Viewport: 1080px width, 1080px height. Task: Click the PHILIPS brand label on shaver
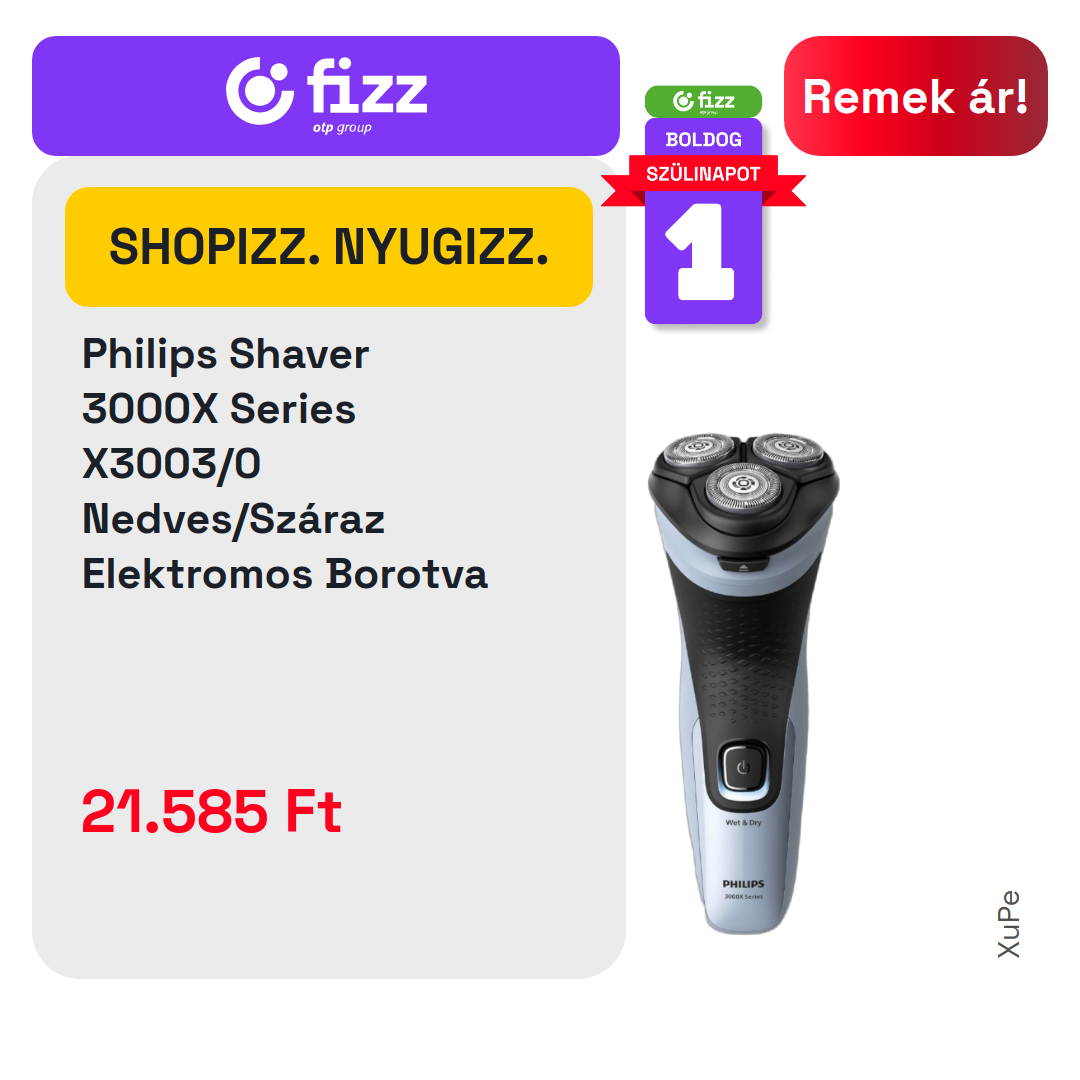point(743,884)
